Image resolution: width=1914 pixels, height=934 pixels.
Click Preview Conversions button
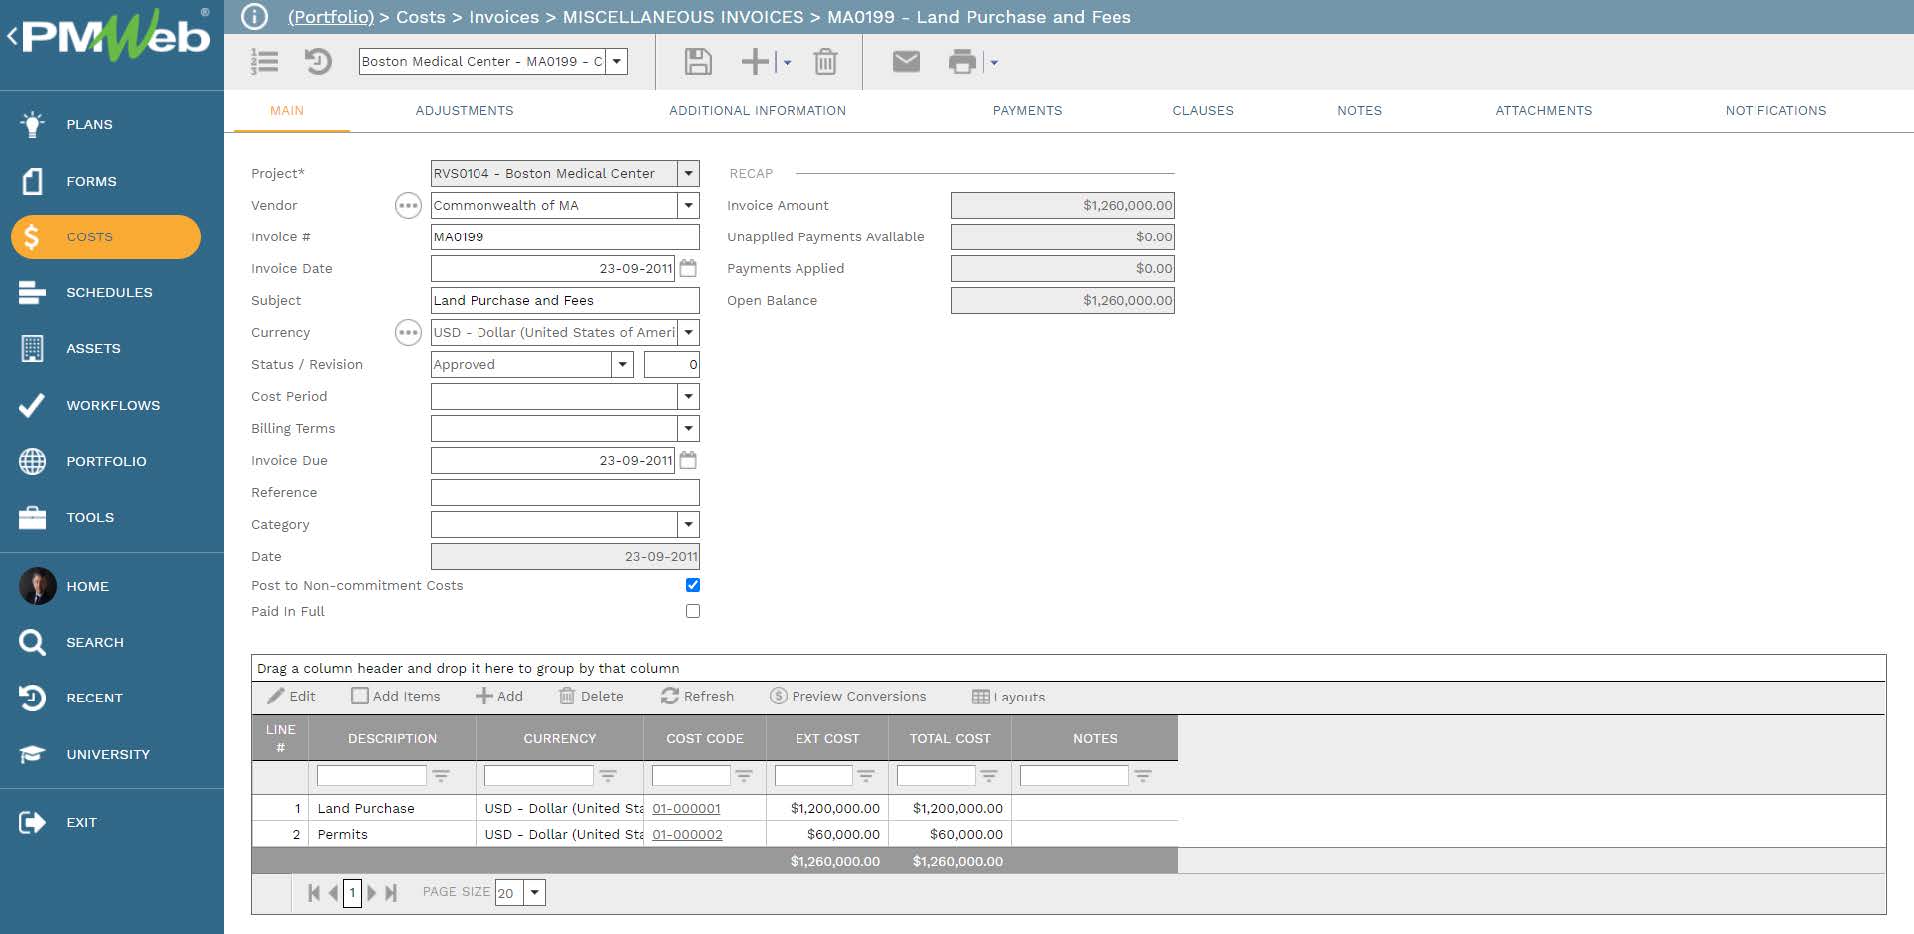coord(848,696)
